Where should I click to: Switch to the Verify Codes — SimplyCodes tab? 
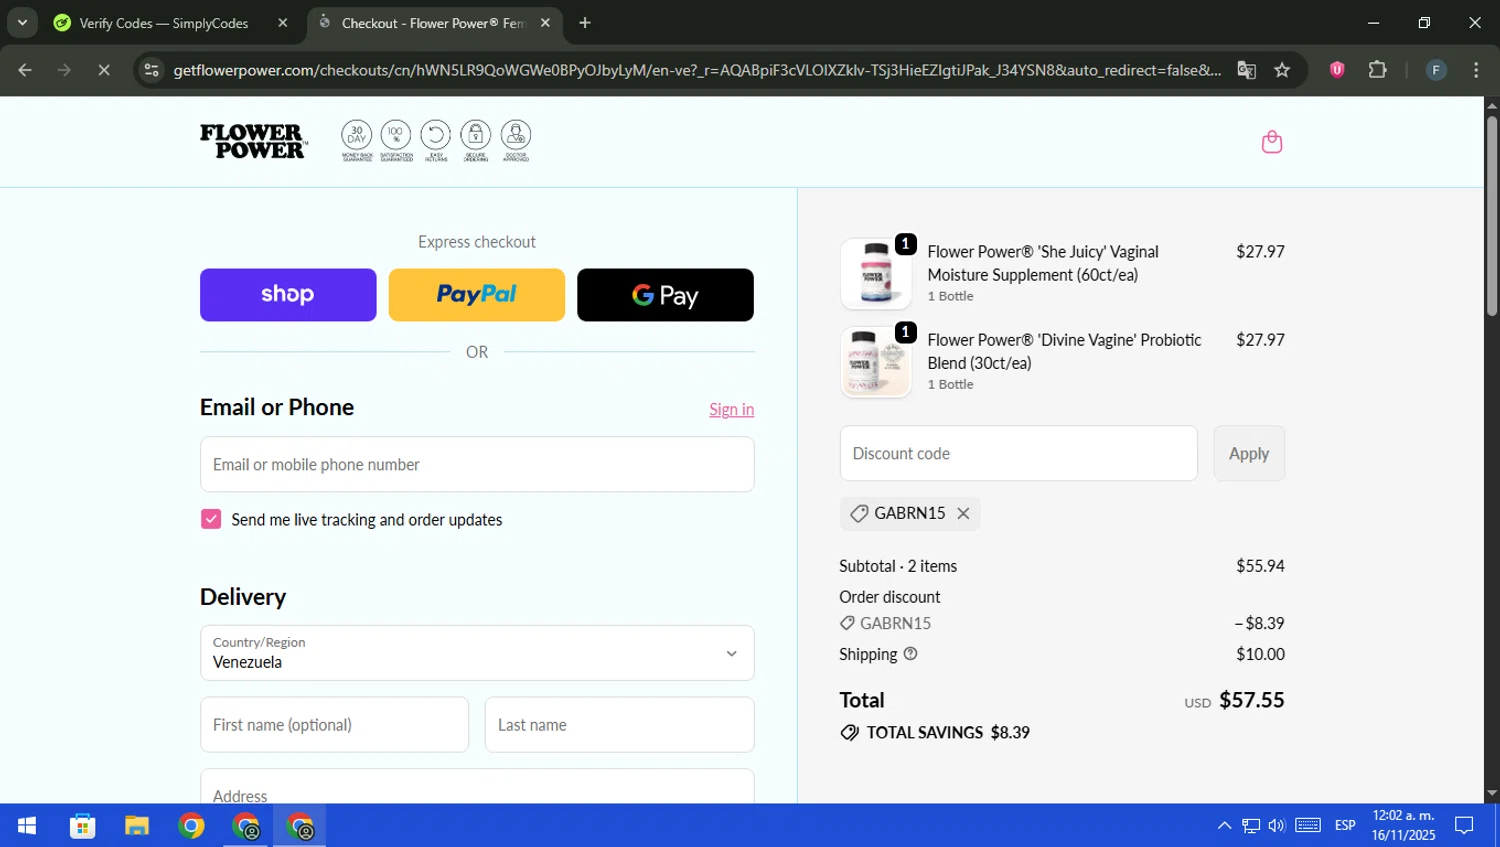pos(164,23)
